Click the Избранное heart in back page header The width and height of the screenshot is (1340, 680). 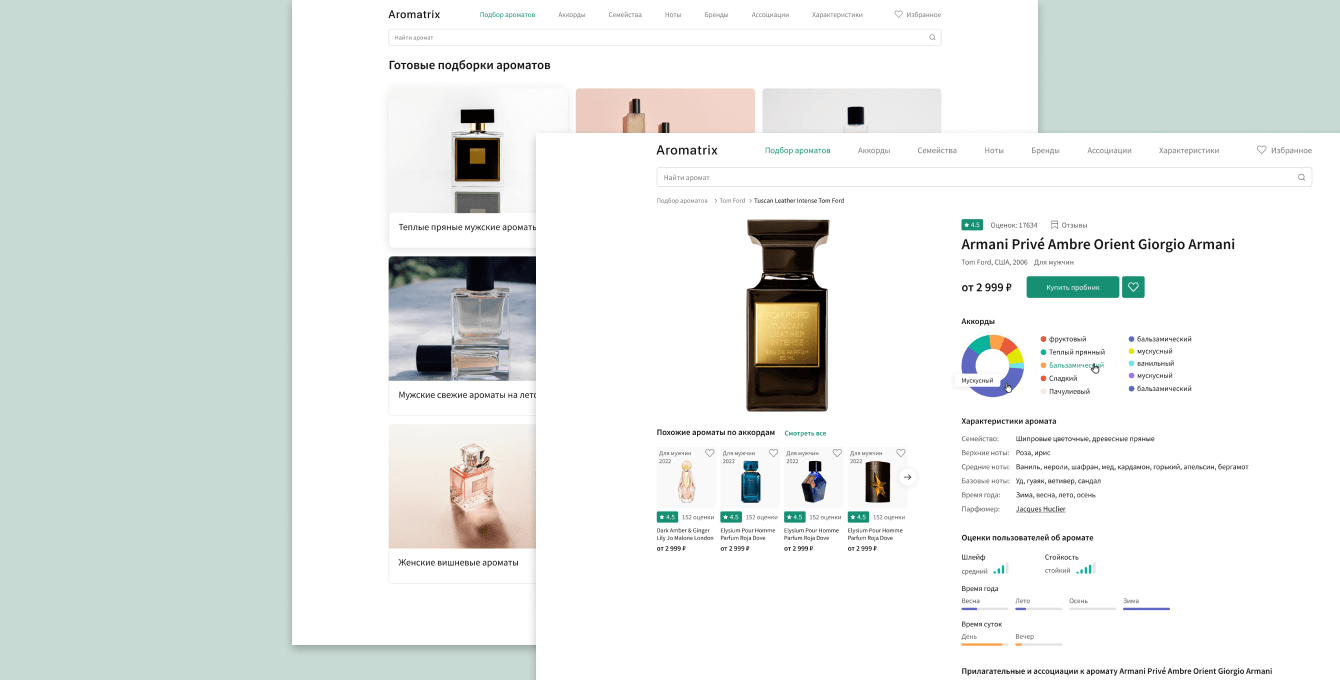(898, 14)
